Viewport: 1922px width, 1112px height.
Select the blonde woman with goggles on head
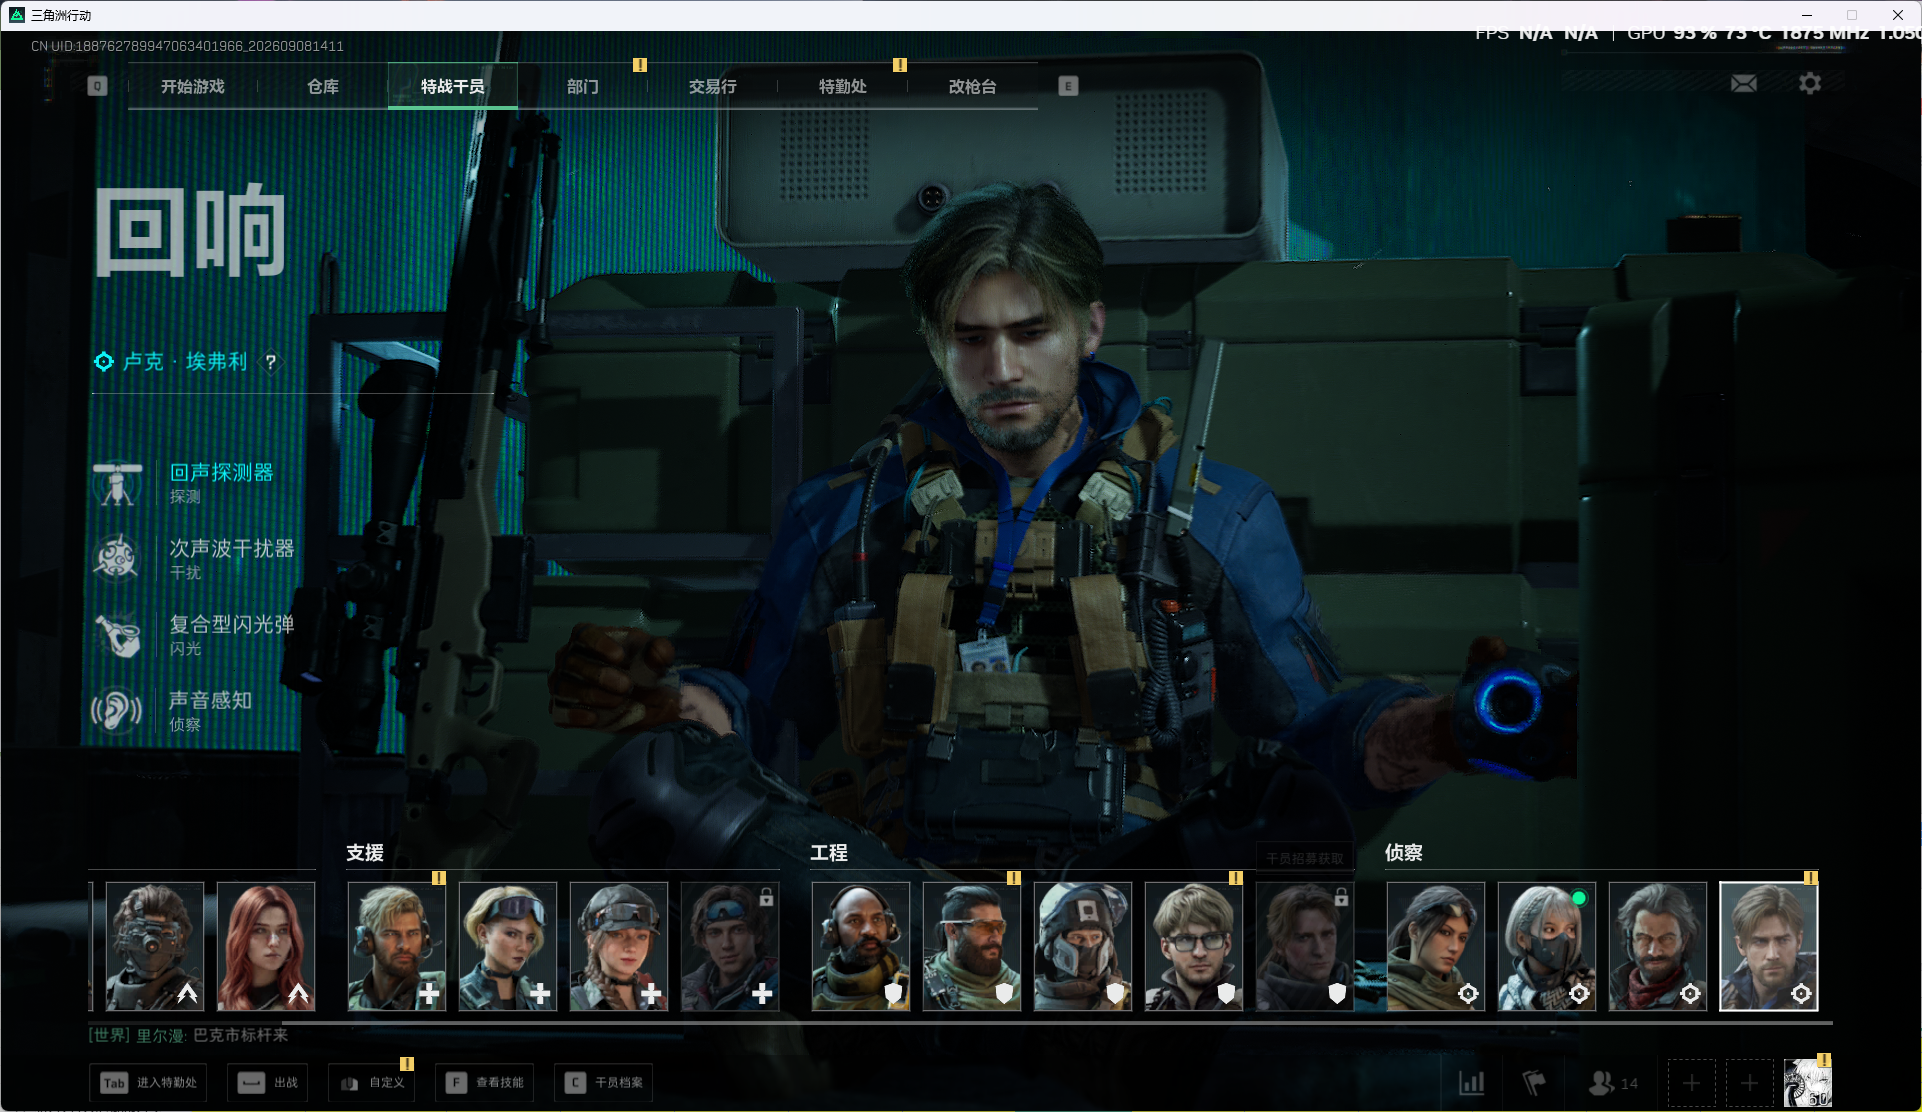click(508, 946)
